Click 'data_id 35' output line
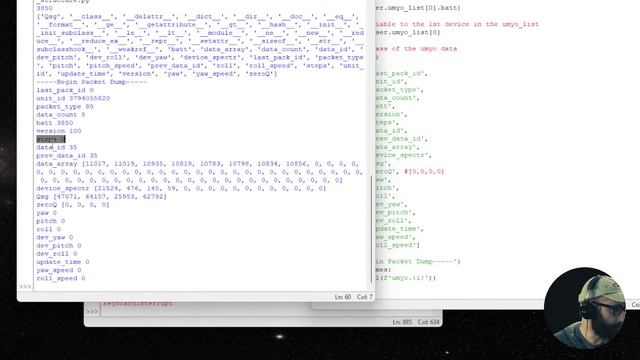The height and width of the screenshot is (360, 640). [x=57, y=147]
